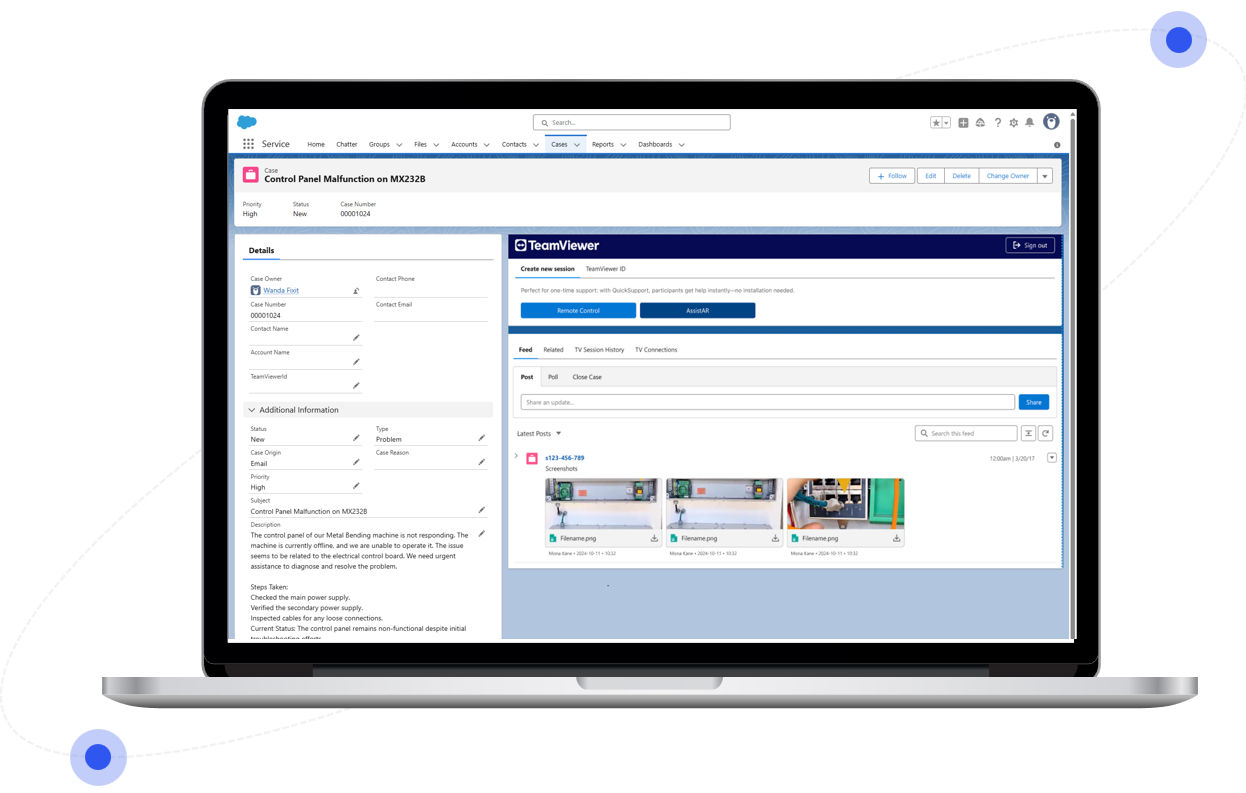1246x793 pixels.
Task: Click the info icon in navigation bar
Action: tap(1057, 145)
